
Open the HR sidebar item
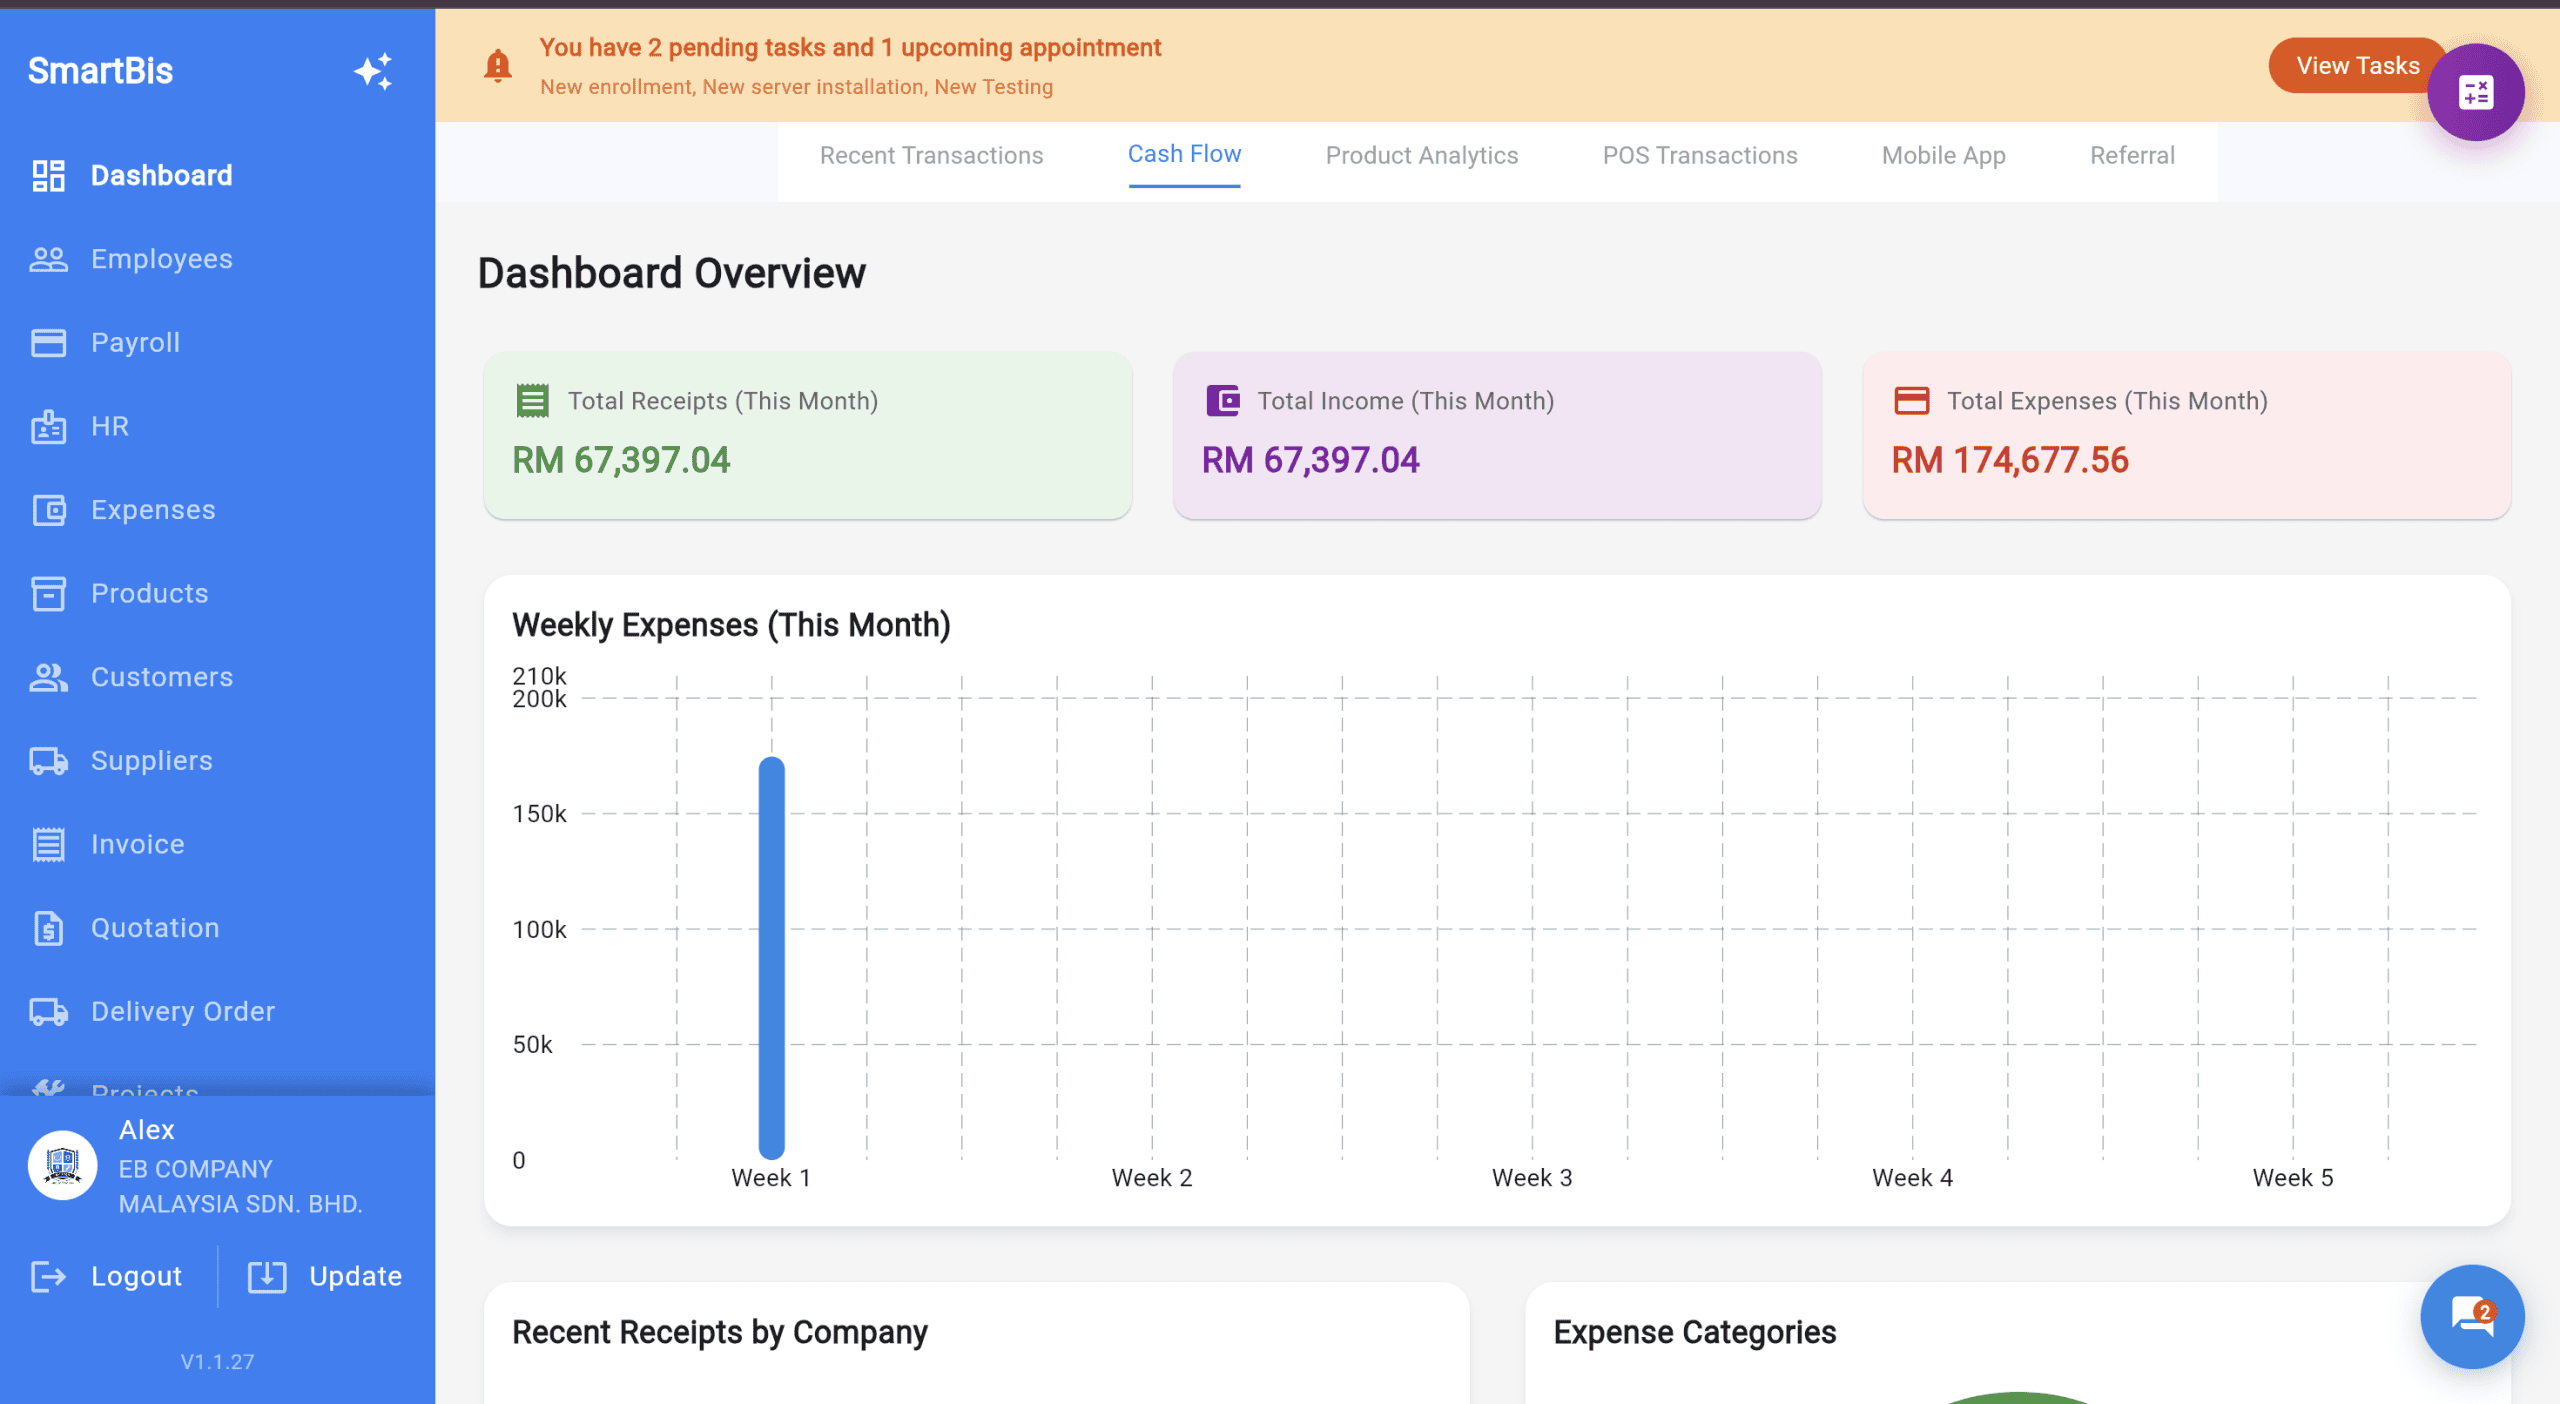pyautogui.click(x=110, y=426)
